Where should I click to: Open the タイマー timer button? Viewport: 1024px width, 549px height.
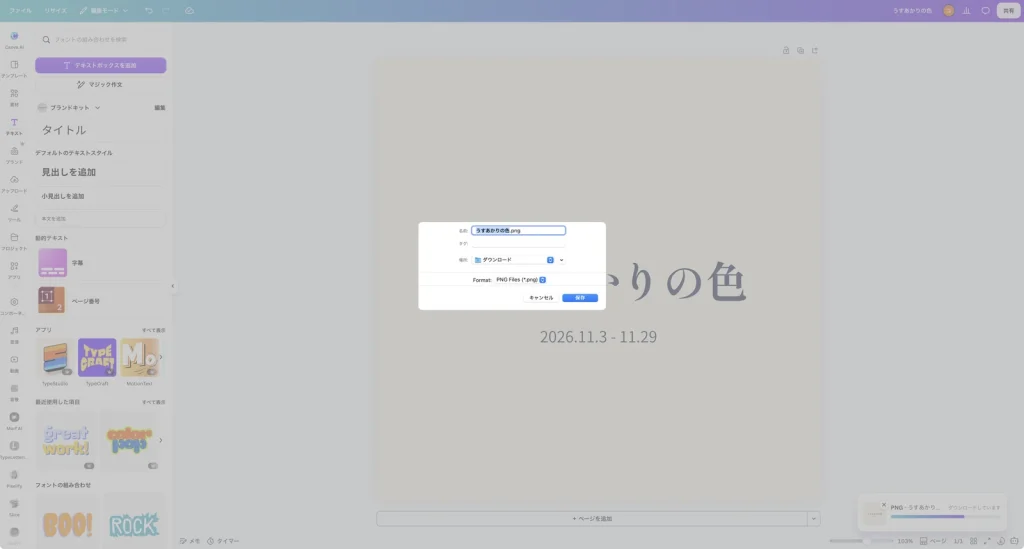(x=223, y=541)
